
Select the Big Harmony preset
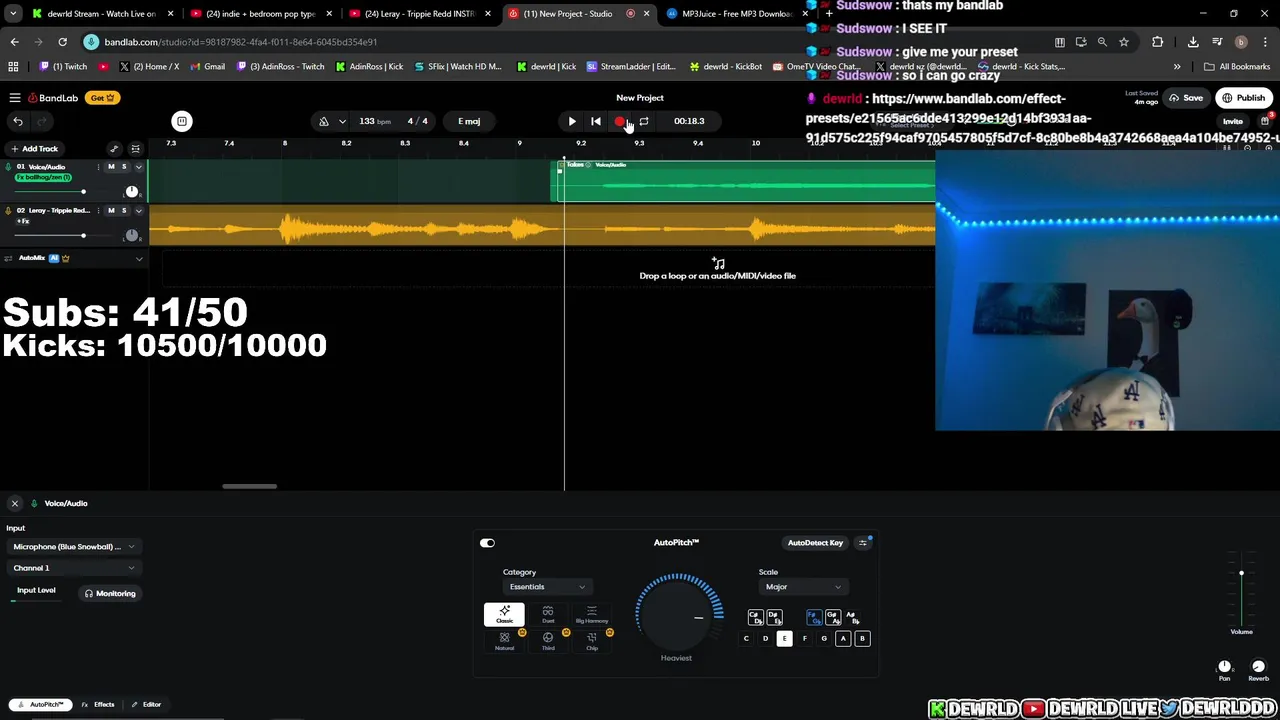pos(592,614)
